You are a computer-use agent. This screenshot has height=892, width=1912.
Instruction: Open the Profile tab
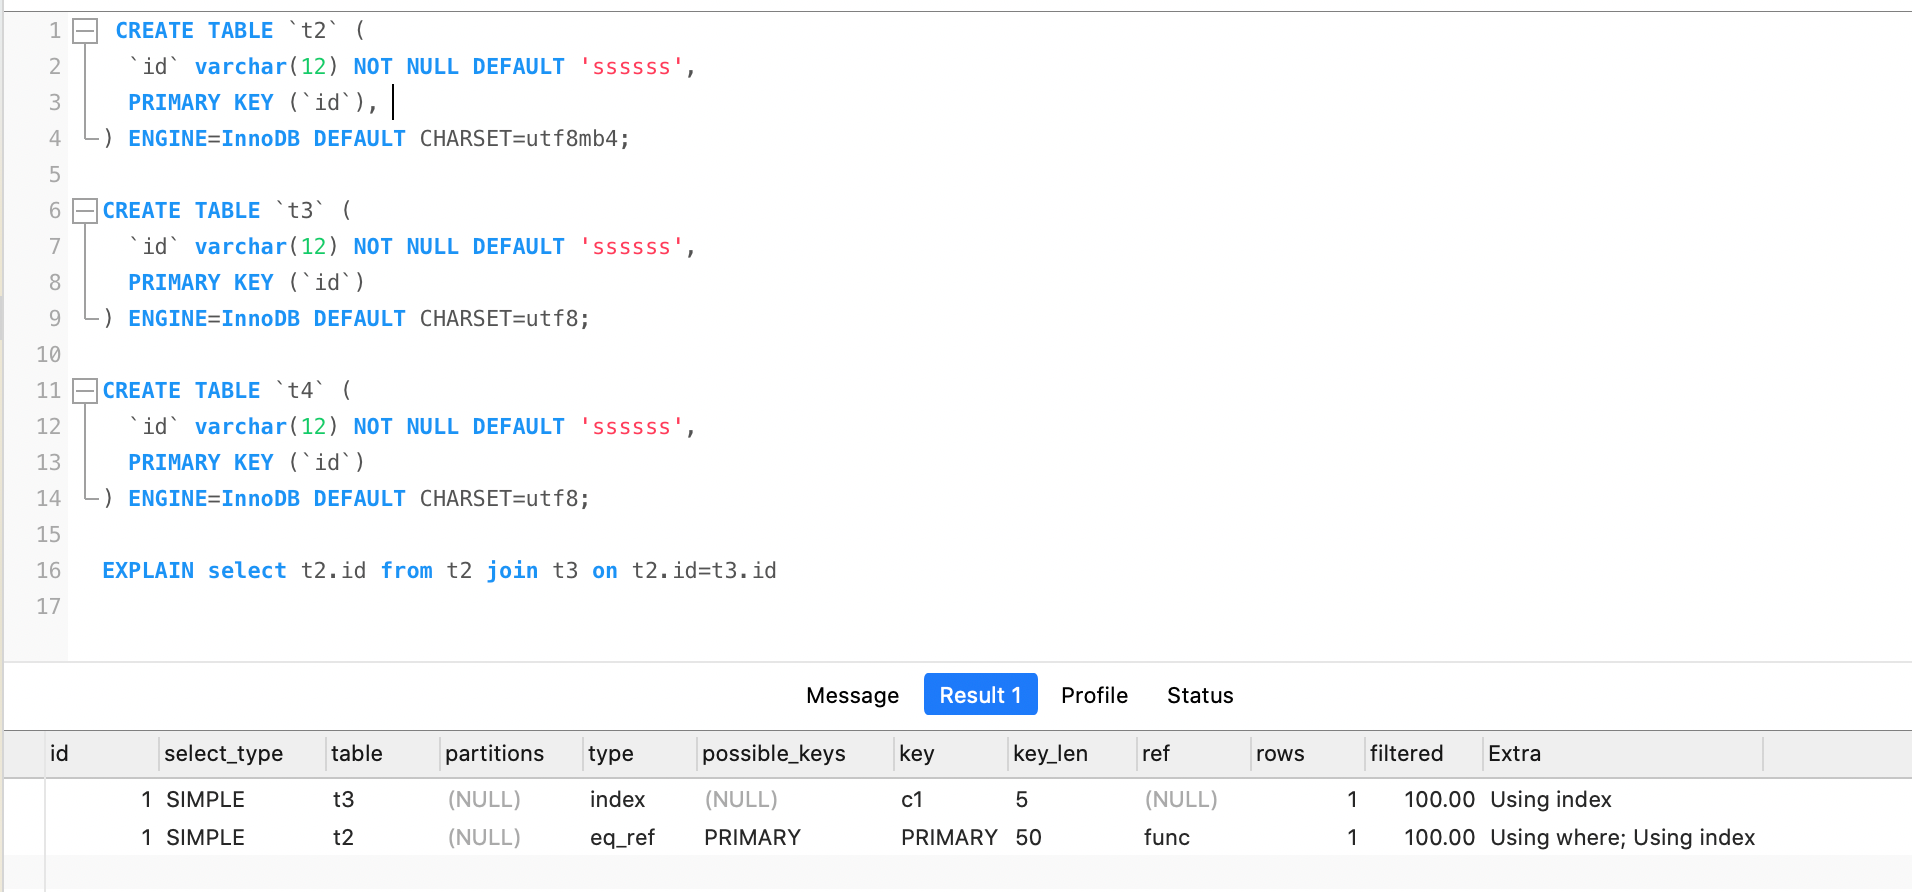point(1094,695)
